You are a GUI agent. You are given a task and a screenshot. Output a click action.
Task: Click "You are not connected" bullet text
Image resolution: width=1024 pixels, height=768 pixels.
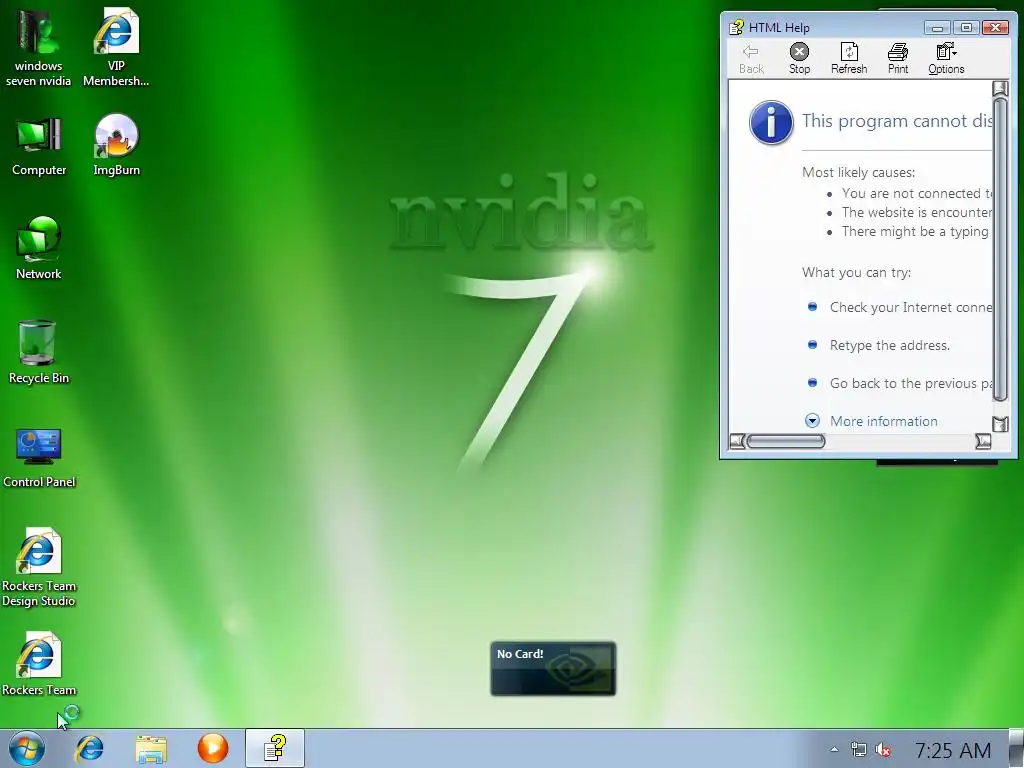pos(916,193)
